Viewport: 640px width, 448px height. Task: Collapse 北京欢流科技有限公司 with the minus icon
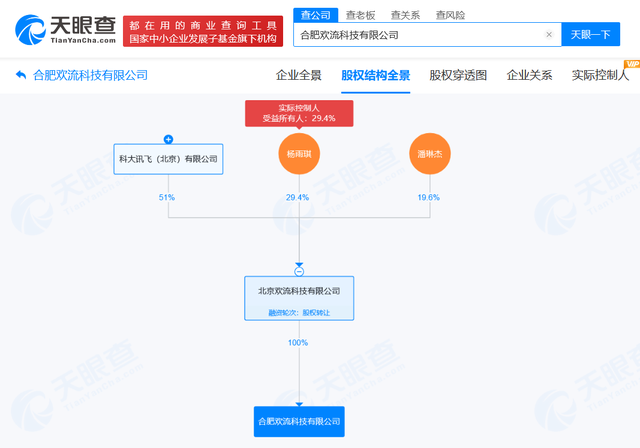pyautogui.click(x=299, y=272)
